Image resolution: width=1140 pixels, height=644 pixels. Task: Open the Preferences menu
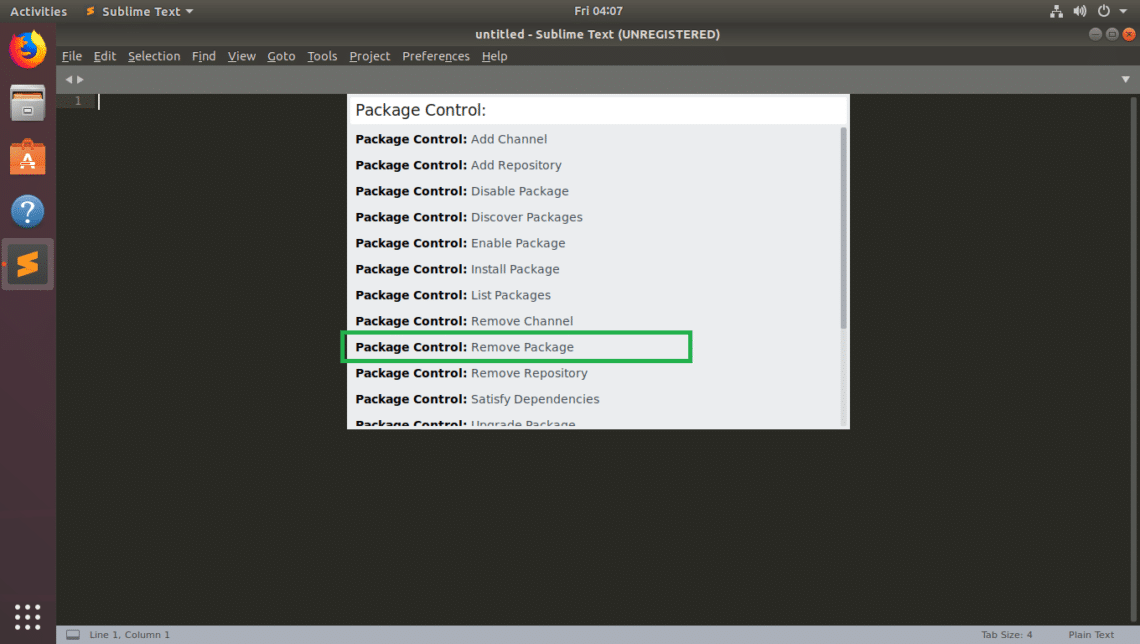435,57
